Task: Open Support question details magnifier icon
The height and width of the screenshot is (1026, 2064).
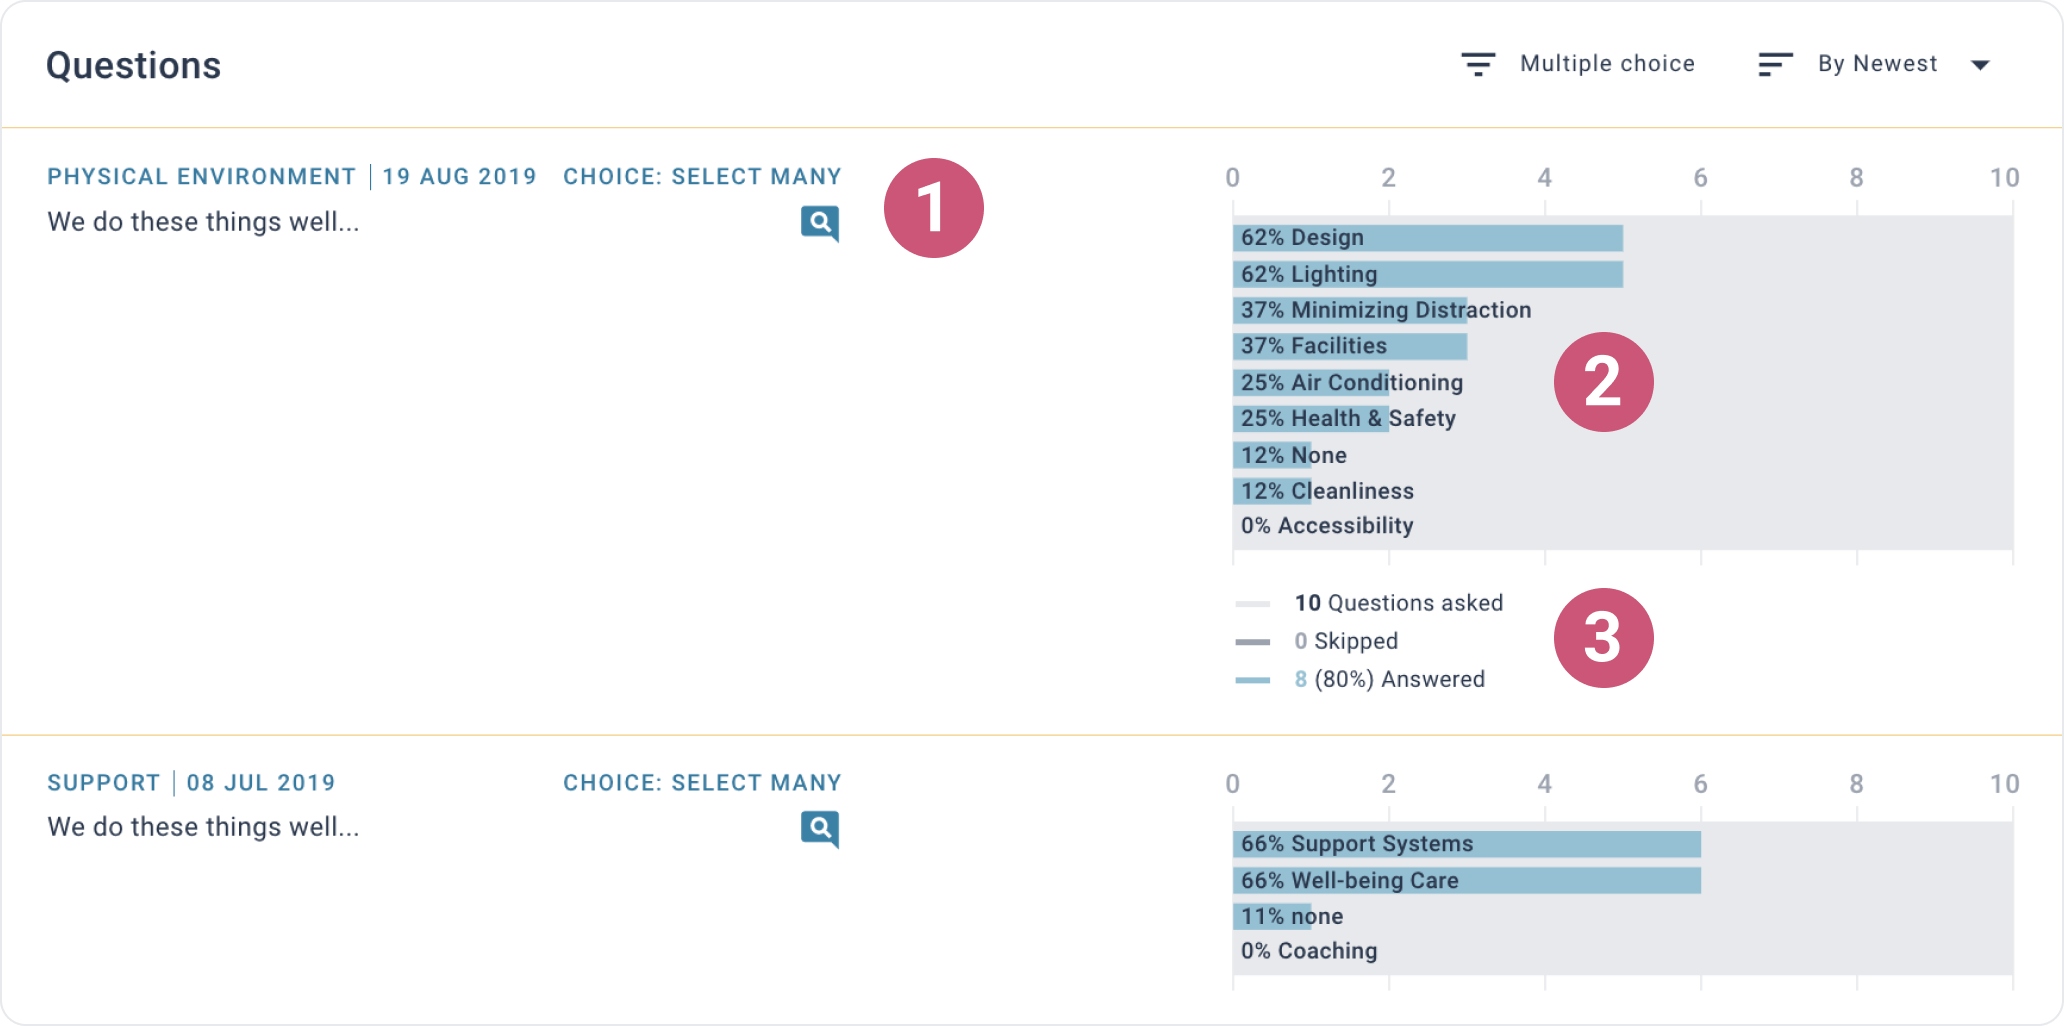Action: [x=820, y=829]
